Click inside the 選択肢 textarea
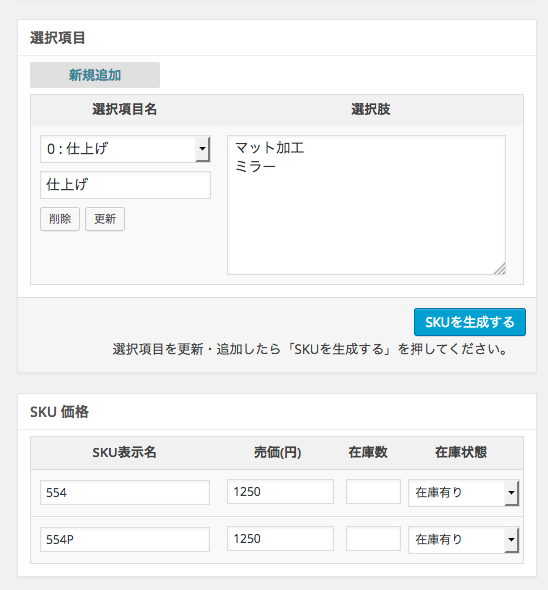Screen dimensions: 548x590 [x=366, y=205]
